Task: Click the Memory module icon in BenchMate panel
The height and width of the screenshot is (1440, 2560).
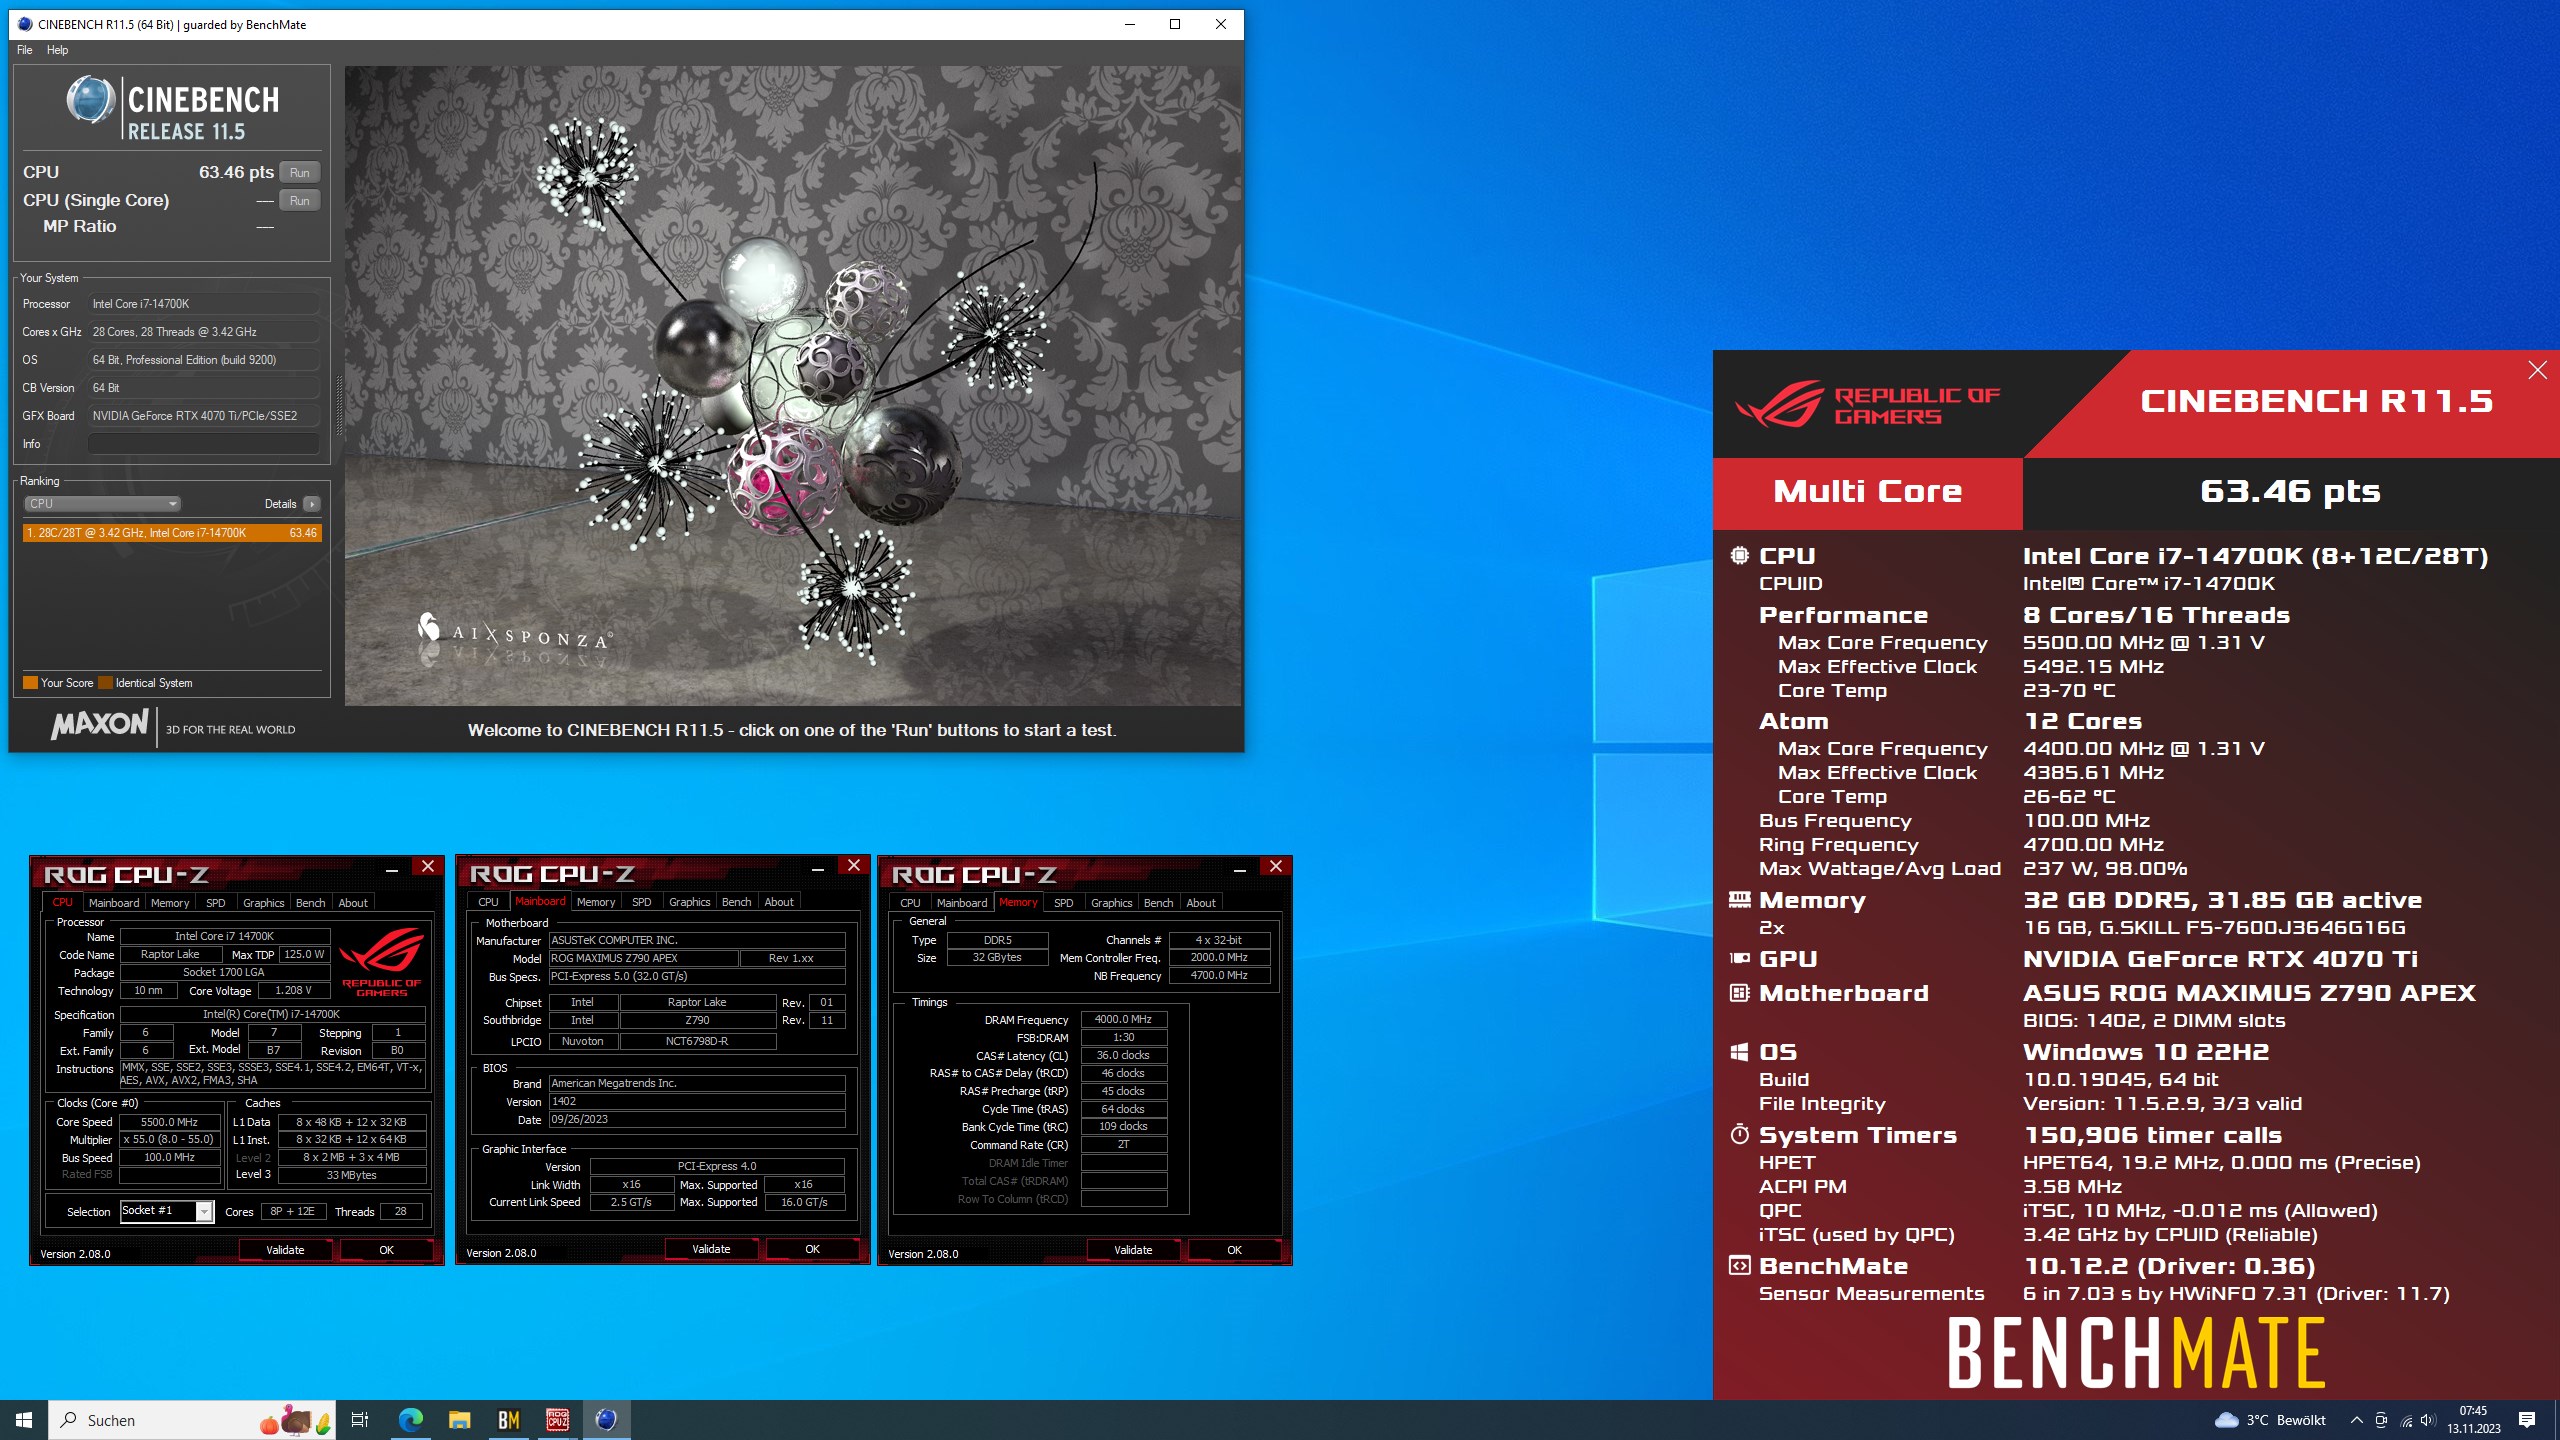Action: coord(1740,899)
